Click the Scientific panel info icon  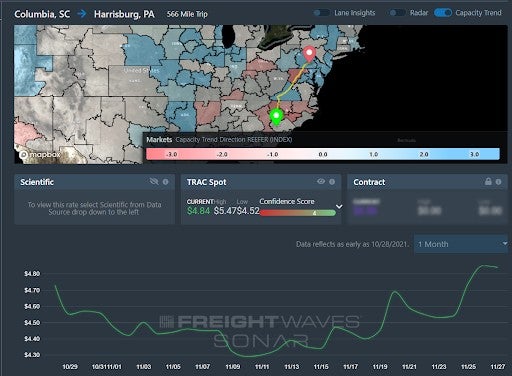(x=165, y=182)
